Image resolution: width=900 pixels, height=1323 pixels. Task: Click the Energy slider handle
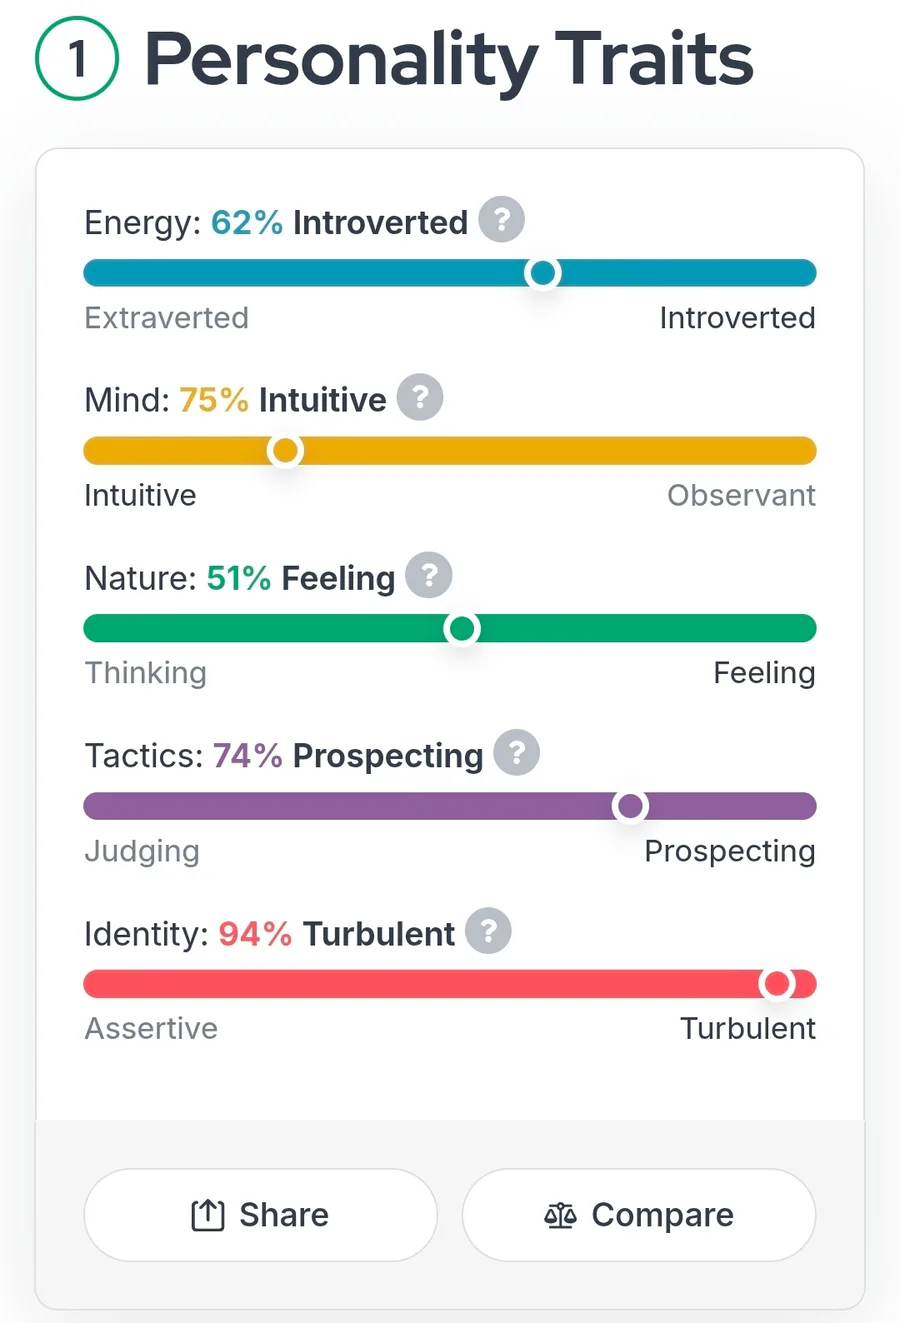tap(543, 273)
